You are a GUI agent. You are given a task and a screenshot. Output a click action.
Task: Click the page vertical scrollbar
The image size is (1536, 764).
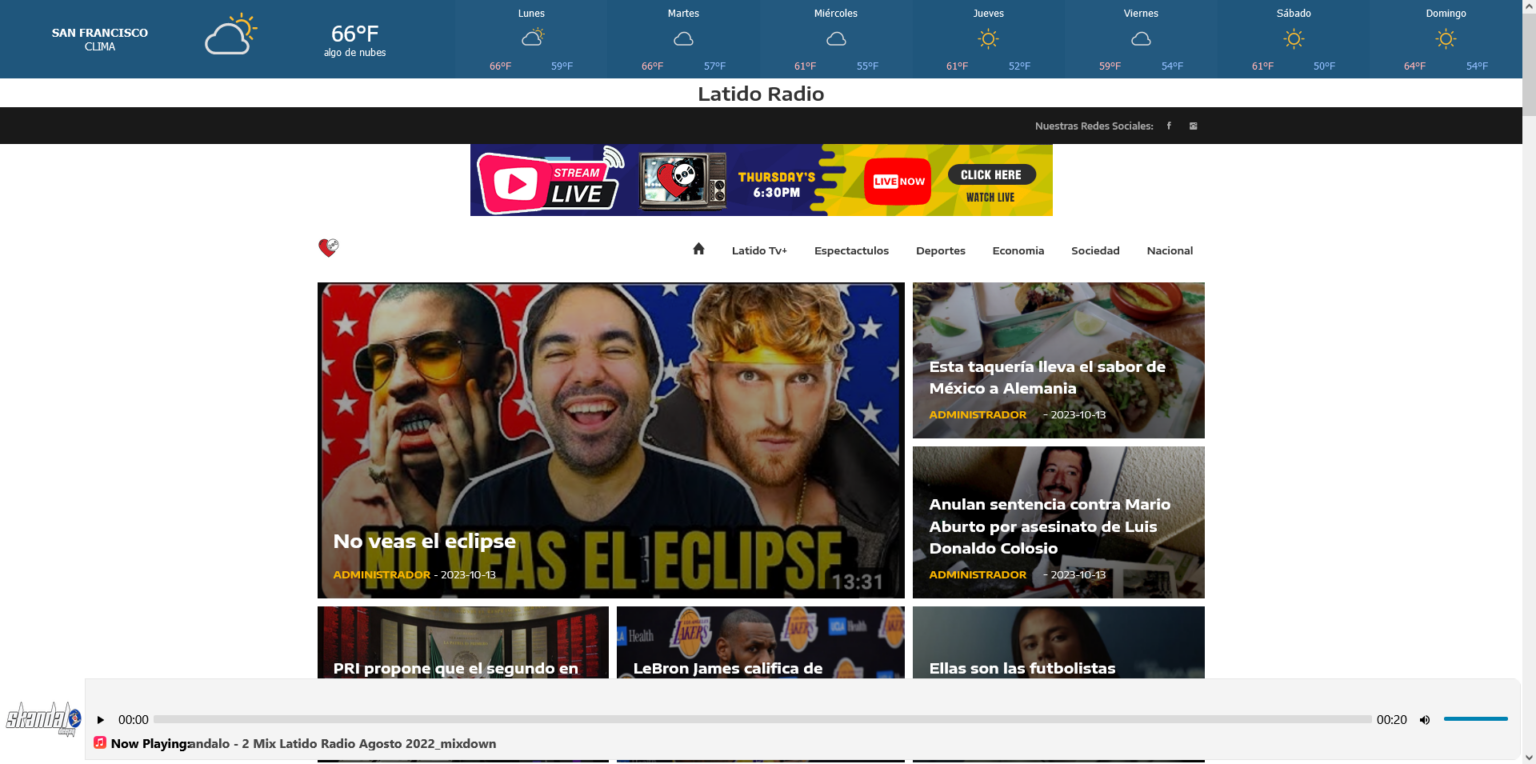point(1528,382)
